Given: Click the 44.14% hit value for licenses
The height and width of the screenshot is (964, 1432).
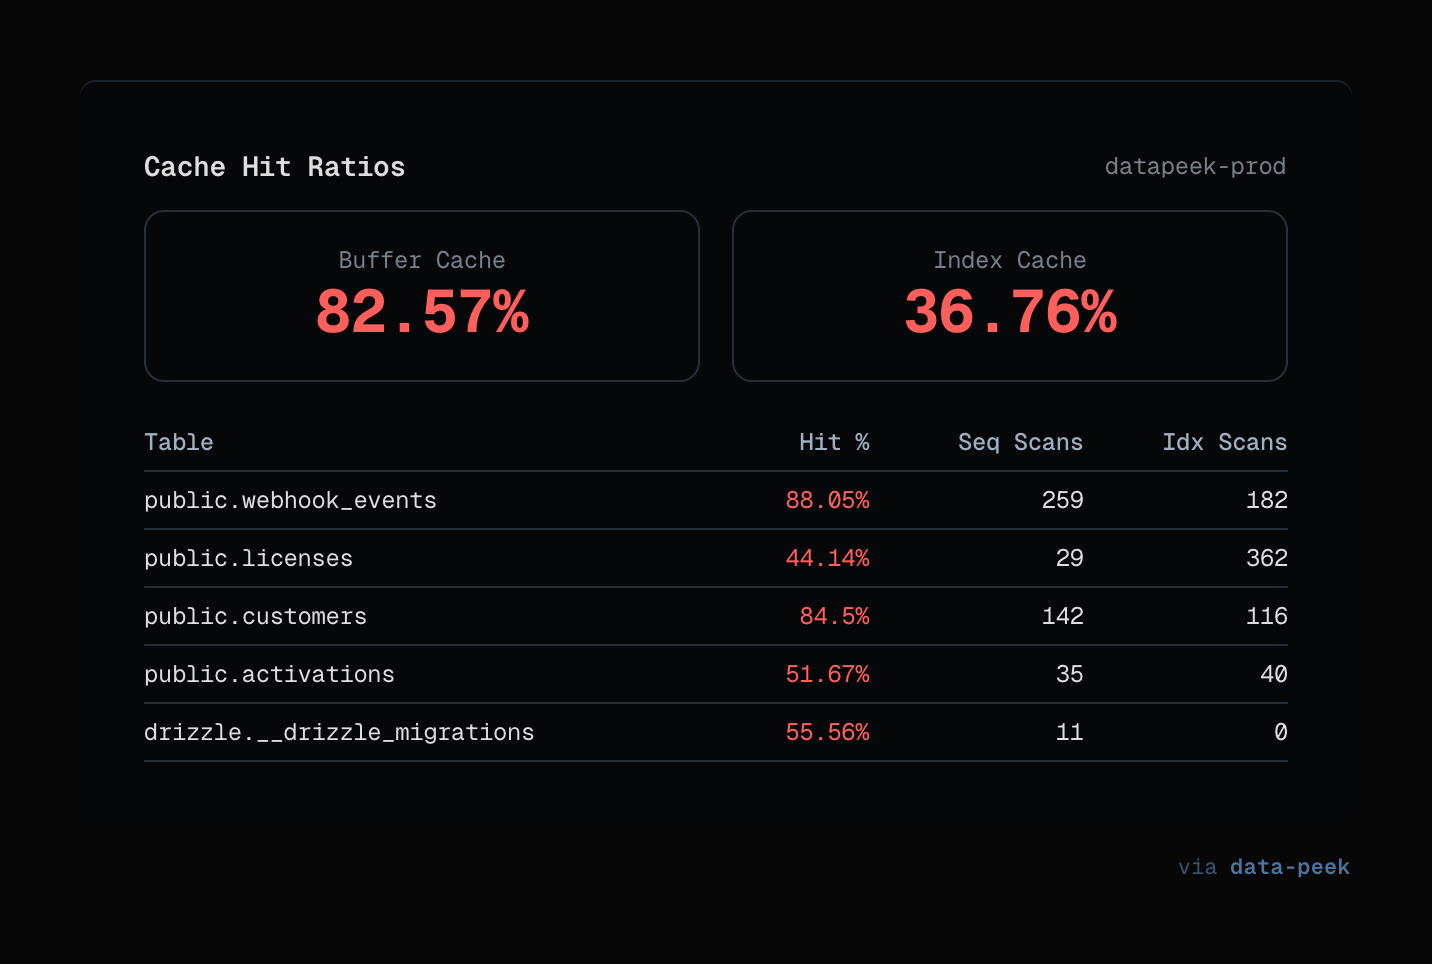Looking at the screenshot, I should pyautogui.click(x=827, y=558).
